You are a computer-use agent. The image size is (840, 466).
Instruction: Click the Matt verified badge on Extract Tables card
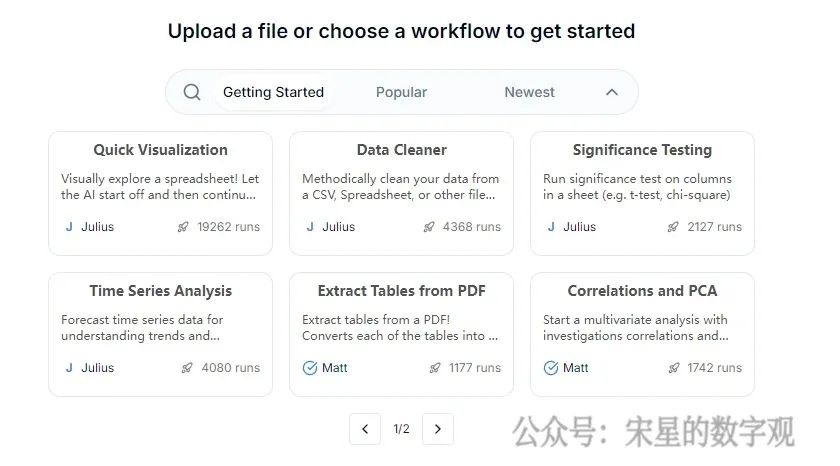coord(310,368)
